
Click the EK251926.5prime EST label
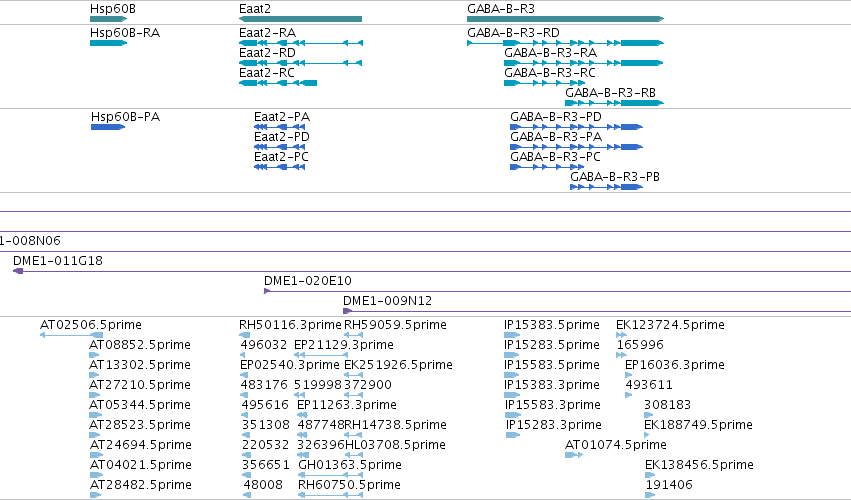pos(398,365)
